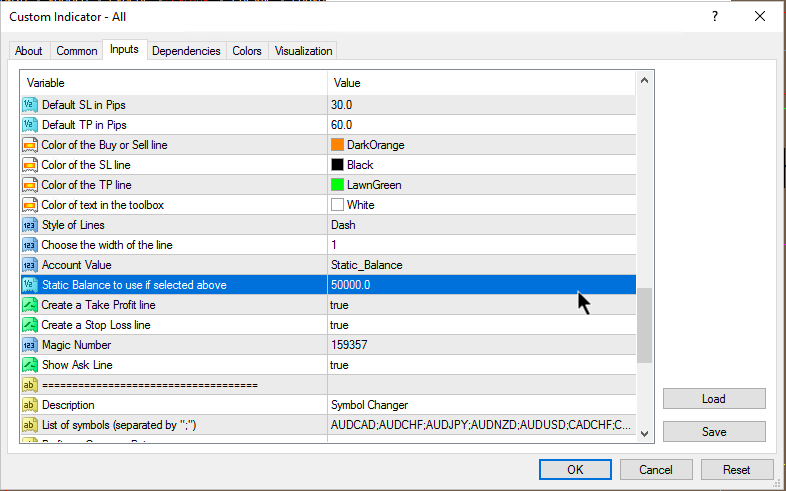Click the Reset button
786x491 pixels.
(x=736, y=469)
